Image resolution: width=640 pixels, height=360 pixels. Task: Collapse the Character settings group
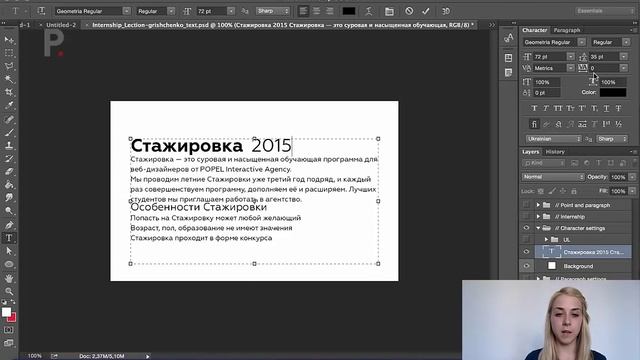click(538, 228)
